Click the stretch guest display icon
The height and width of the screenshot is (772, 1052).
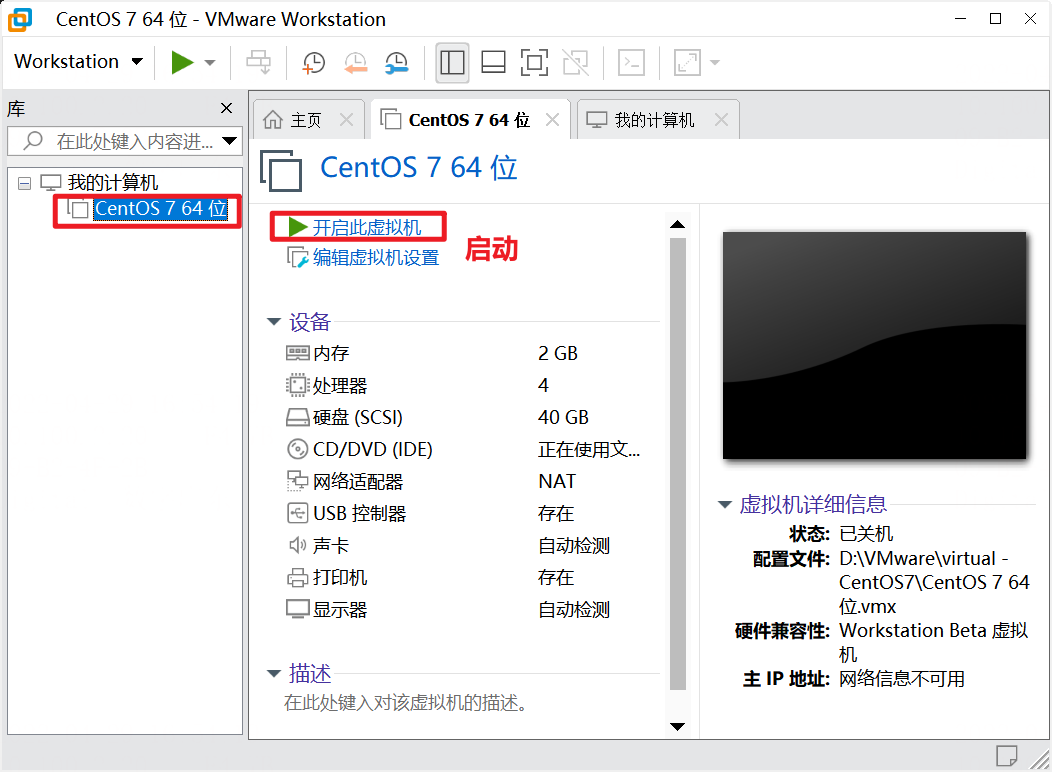click(x=688, y=62)
